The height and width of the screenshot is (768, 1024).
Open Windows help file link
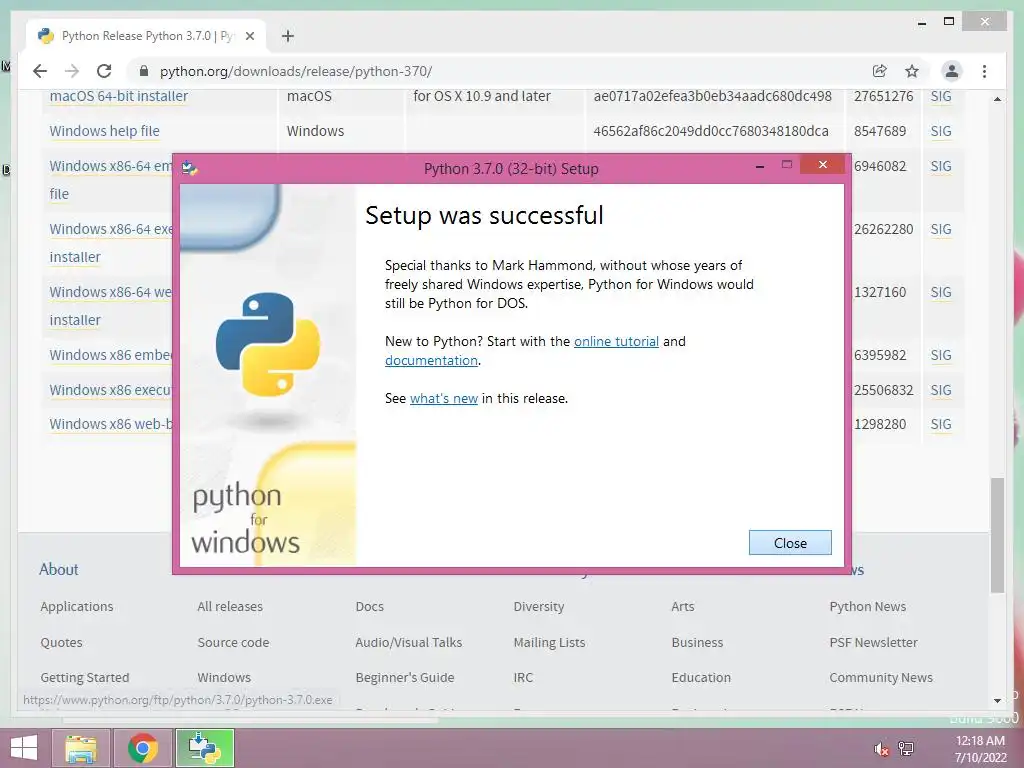point(104,131)
